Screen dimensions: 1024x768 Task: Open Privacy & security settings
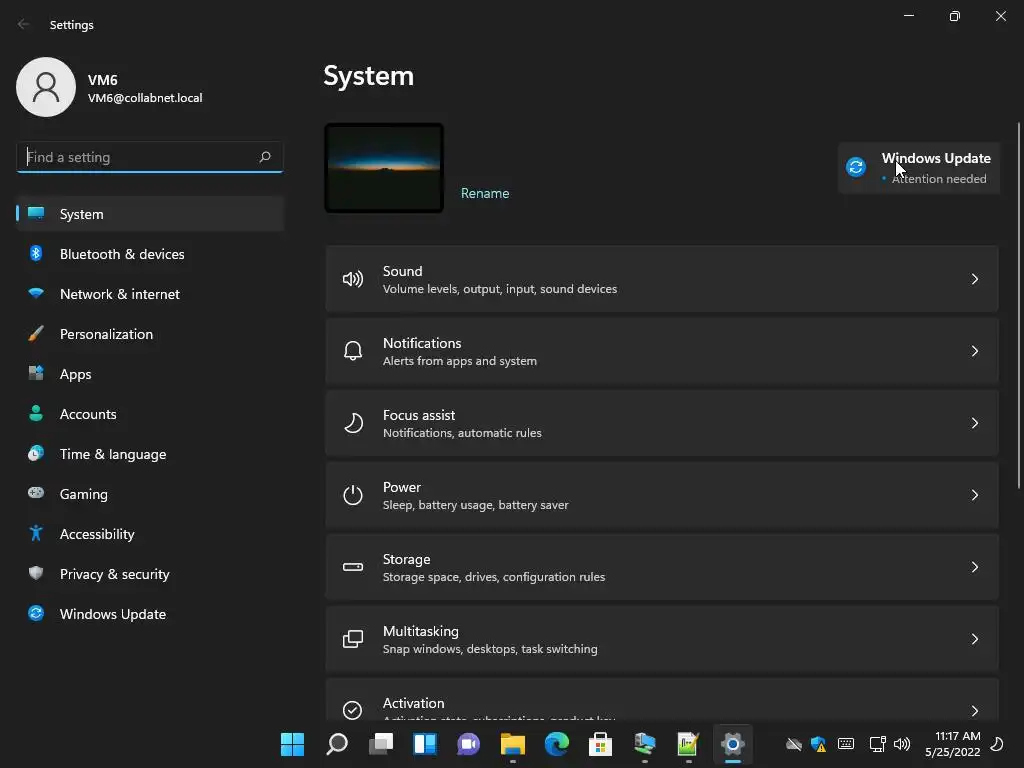(x=150, y=574)
